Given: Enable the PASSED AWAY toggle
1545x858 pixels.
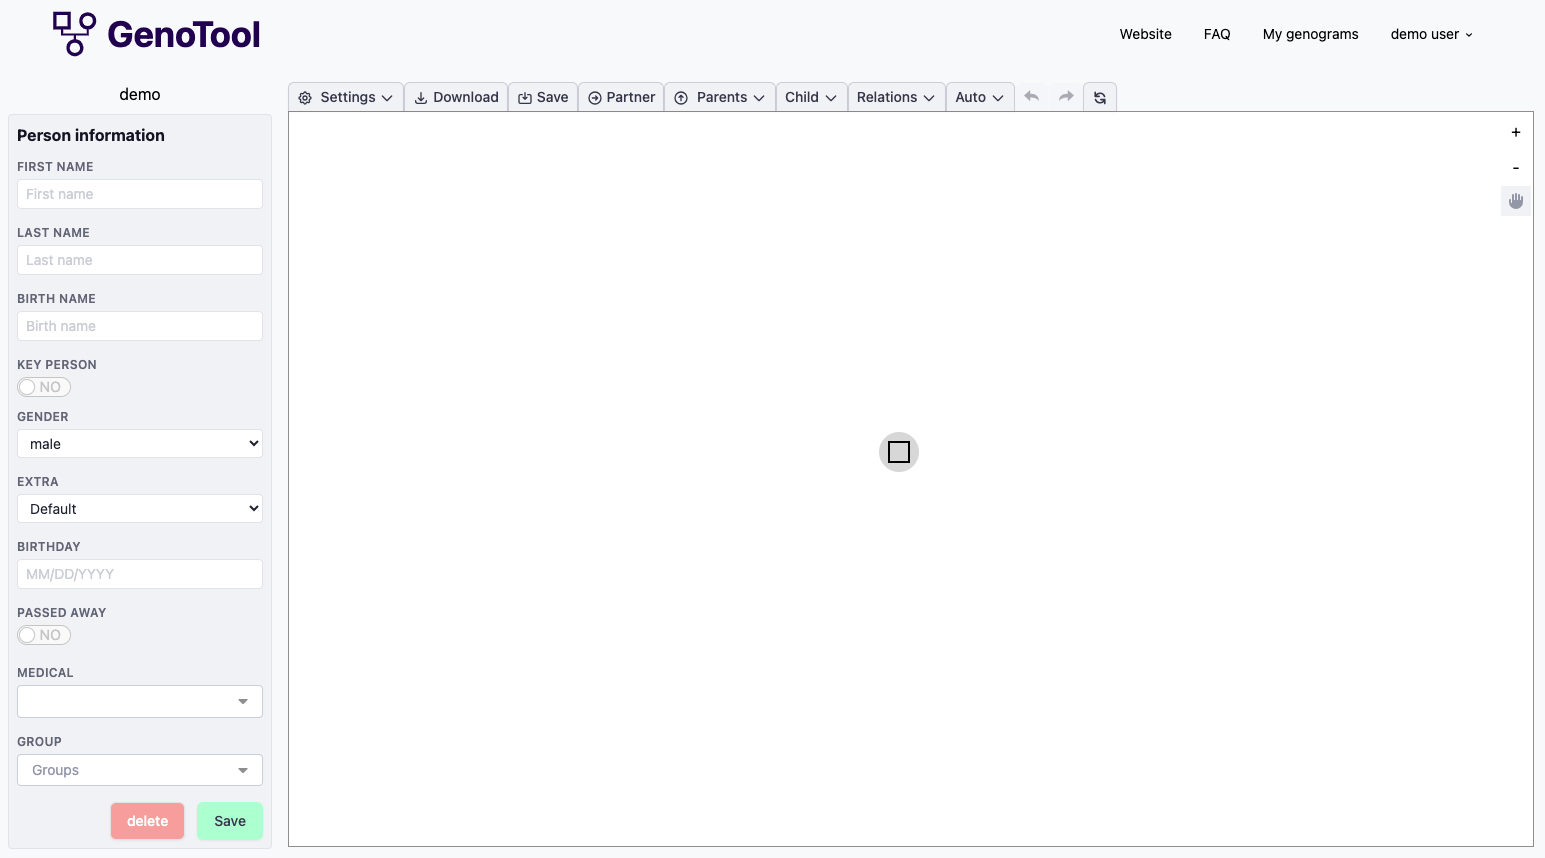Looking at the screenshot, I should [x=43, y=634].
